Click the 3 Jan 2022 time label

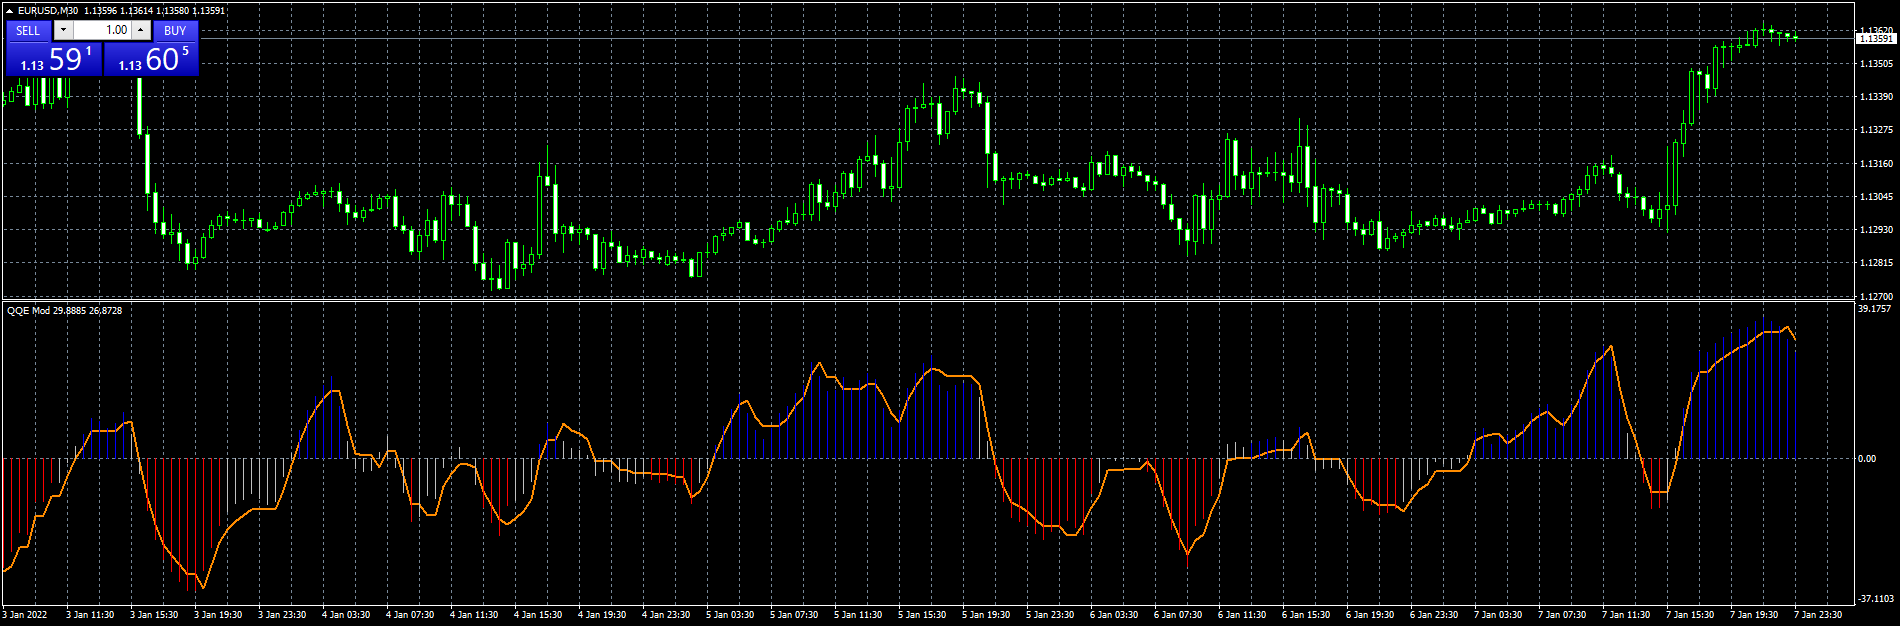tap(26, 615)
